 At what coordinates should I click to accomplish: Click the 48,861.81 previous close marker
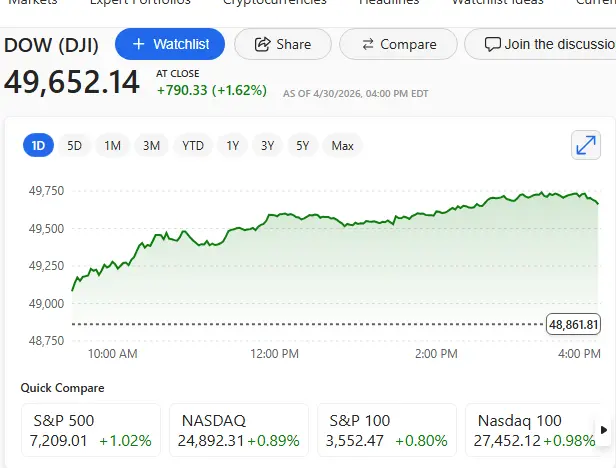tap(573, 324)
